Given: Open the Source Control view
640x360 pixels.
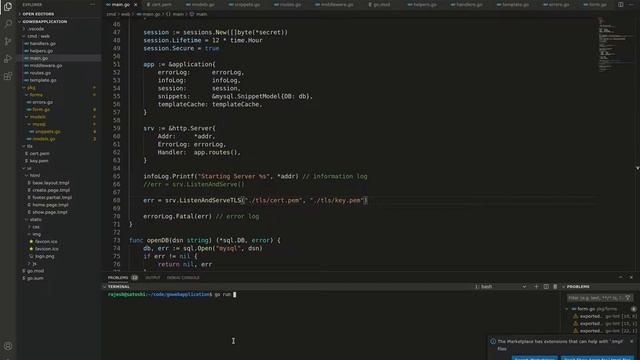Looking at the screenshot, I should point(8,41).
